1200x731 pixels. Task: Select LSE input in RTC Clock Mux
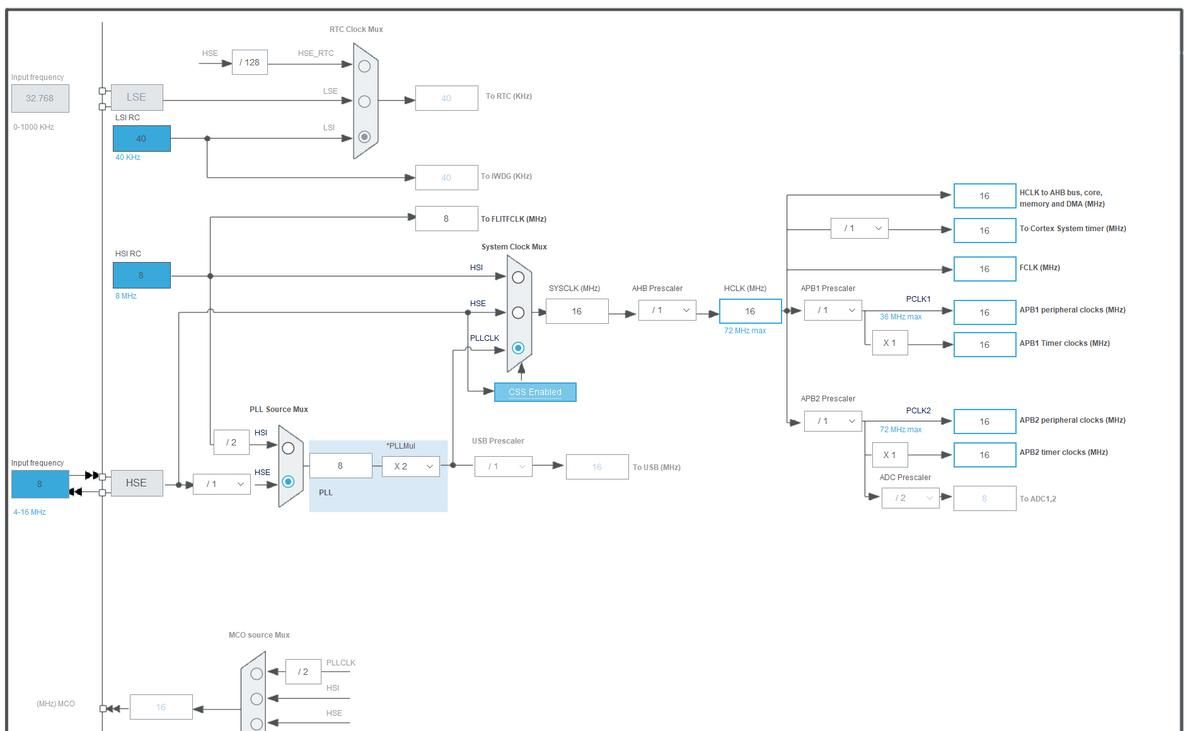tap(364, 101)
